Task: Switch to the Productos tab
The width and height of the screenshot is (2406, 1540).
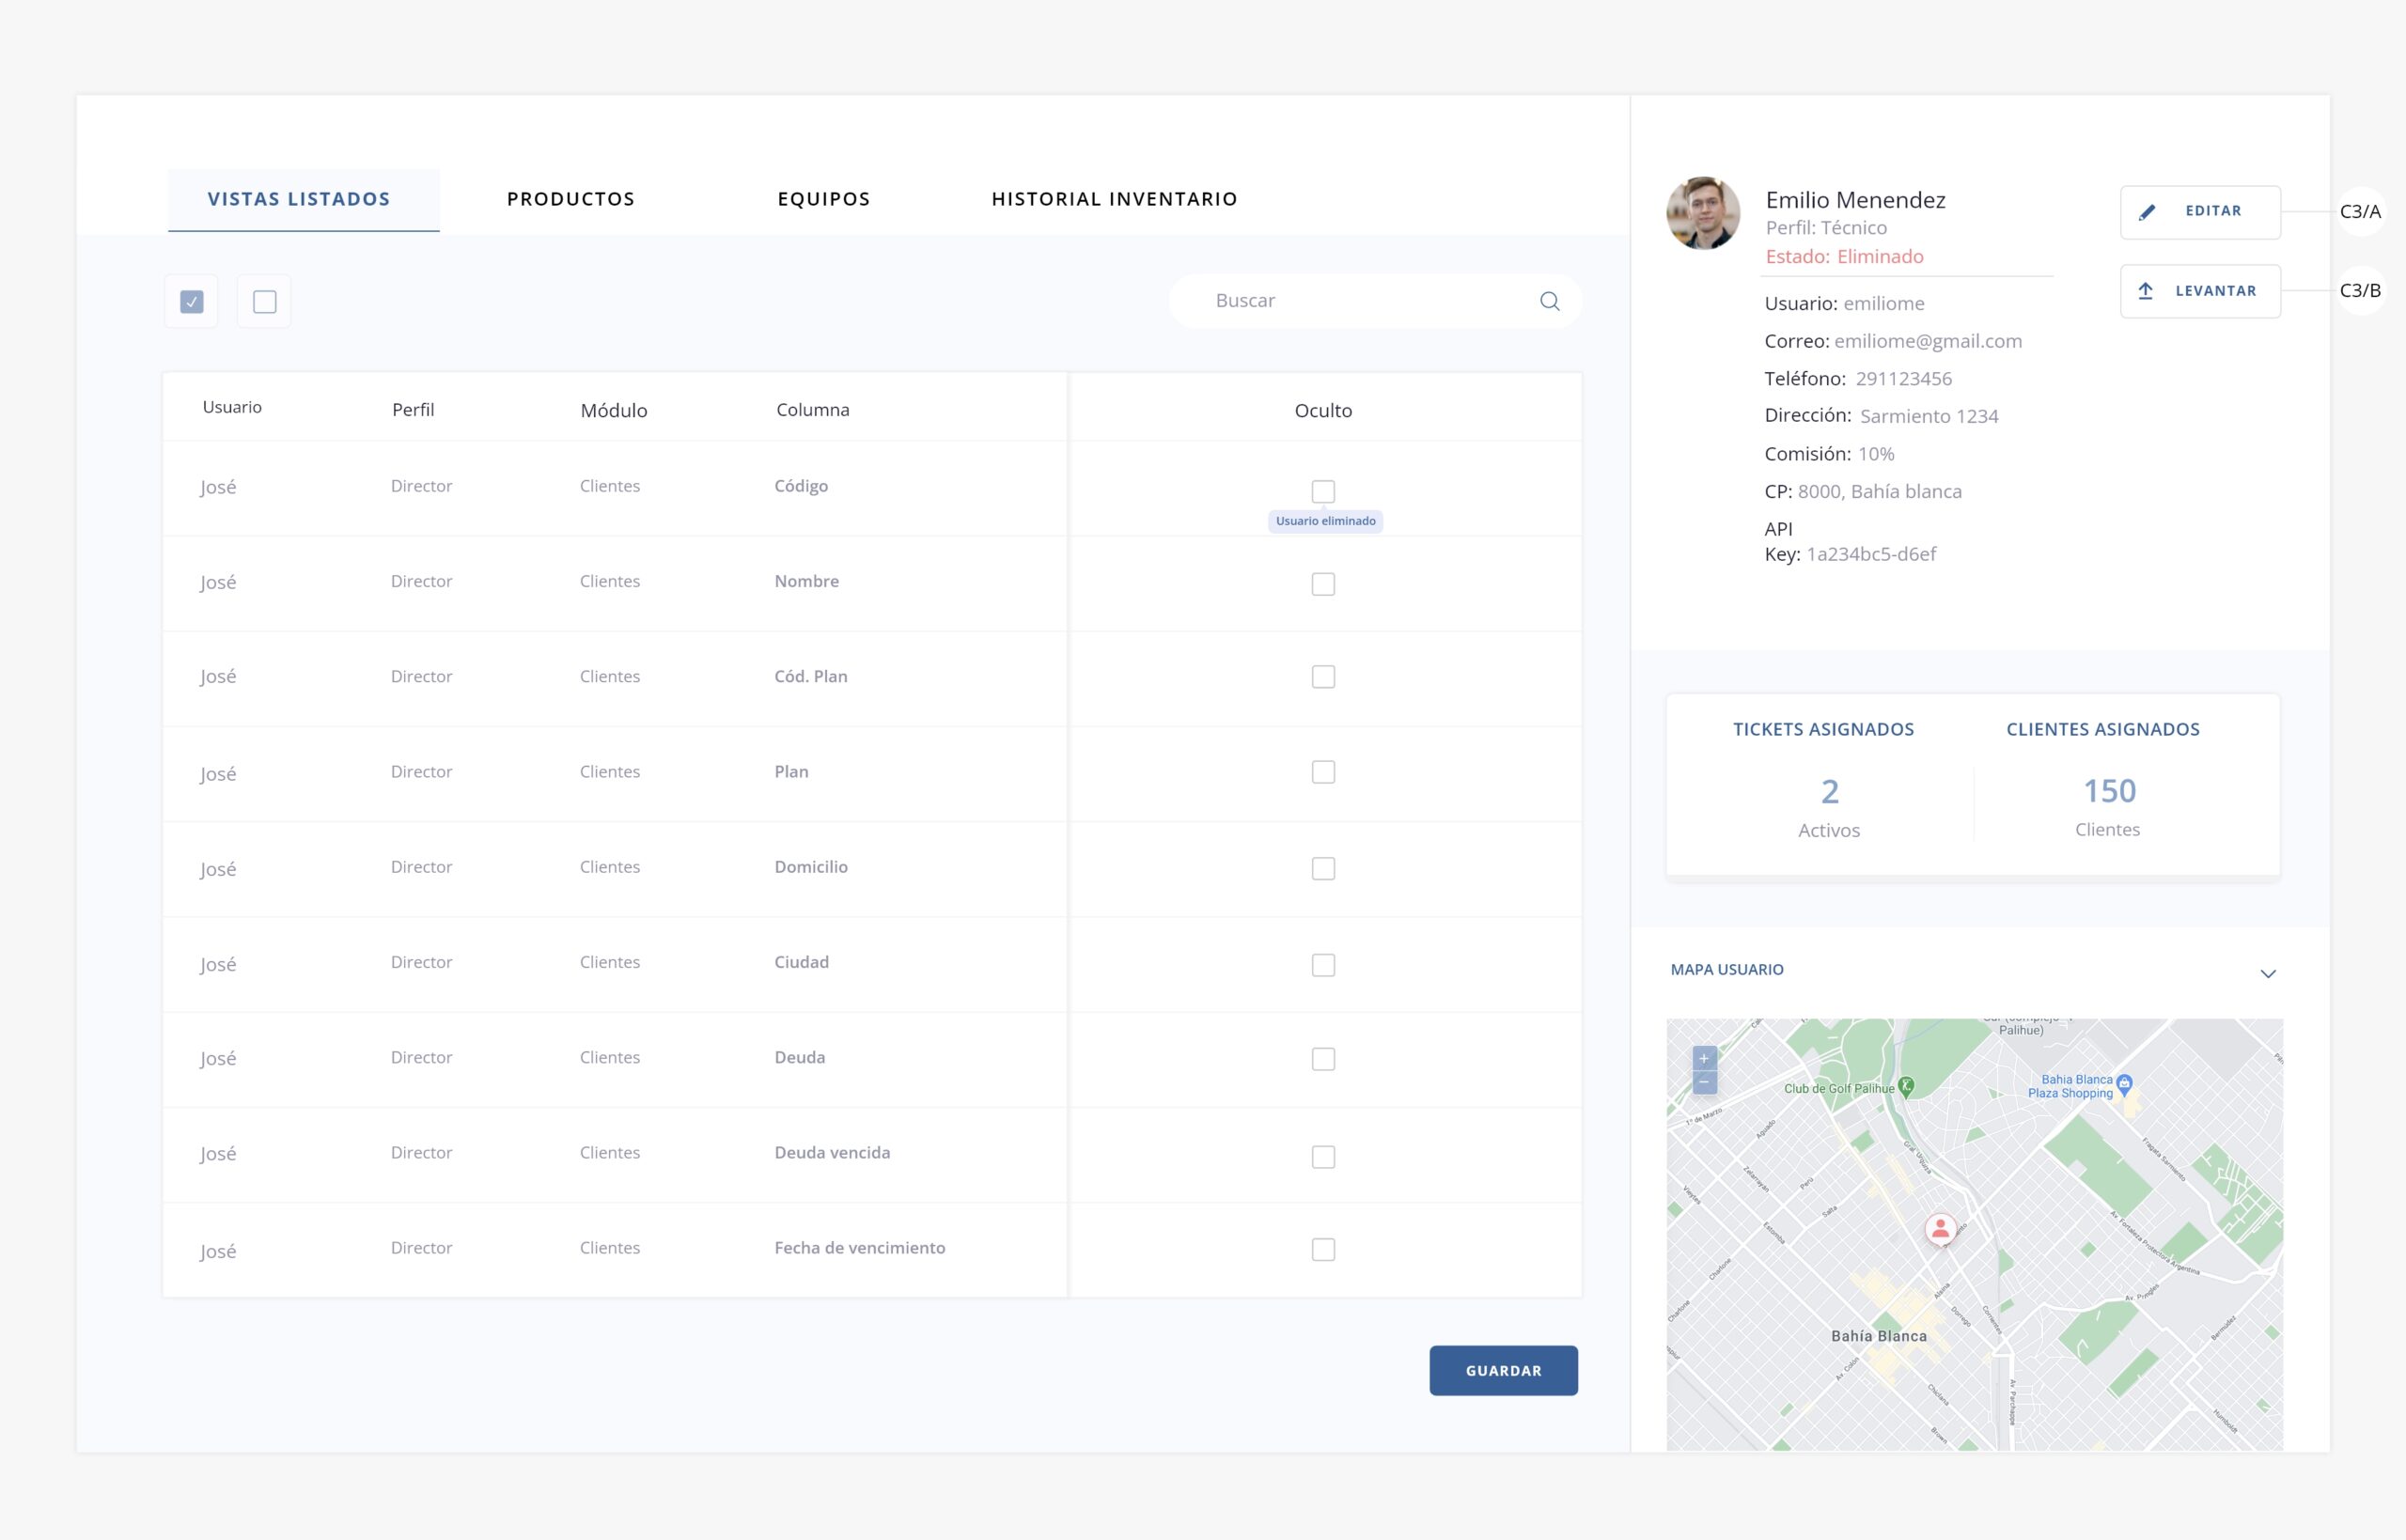Action: coord(570,199)
